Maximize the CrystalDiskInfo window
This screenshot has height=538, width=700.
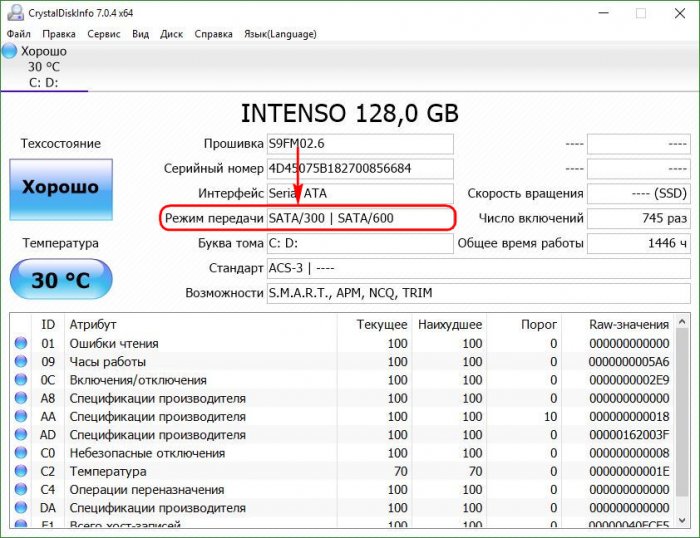pos(641,13)
